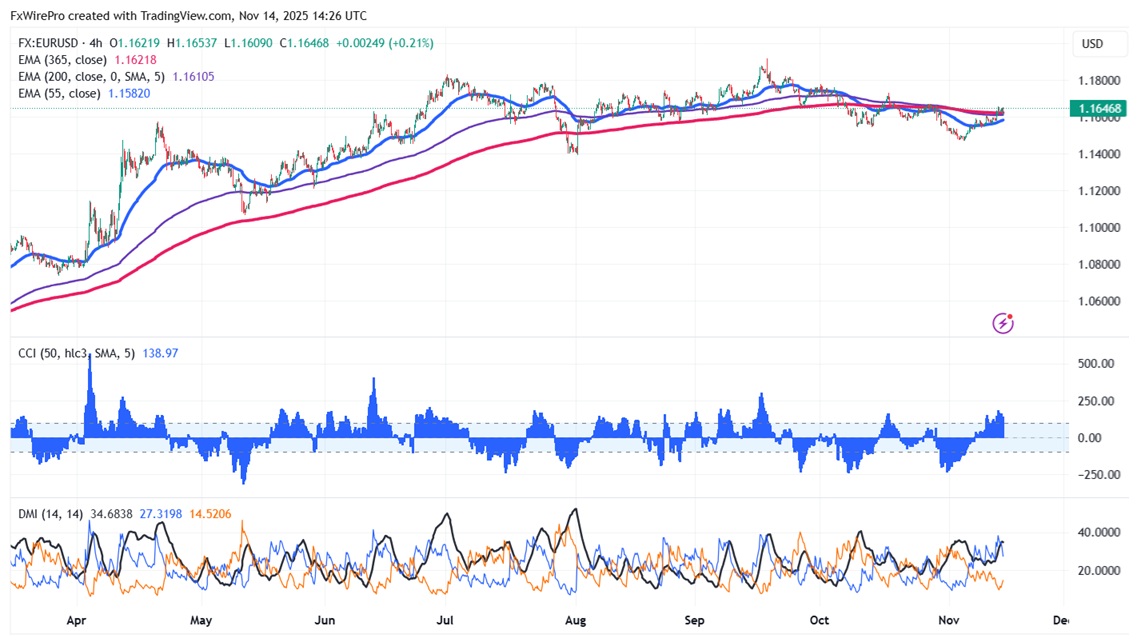The width and height of the screenshot is (1129, 637).
Task: Click the 250.00 CCI axis label
Action: click(1096, 401)
